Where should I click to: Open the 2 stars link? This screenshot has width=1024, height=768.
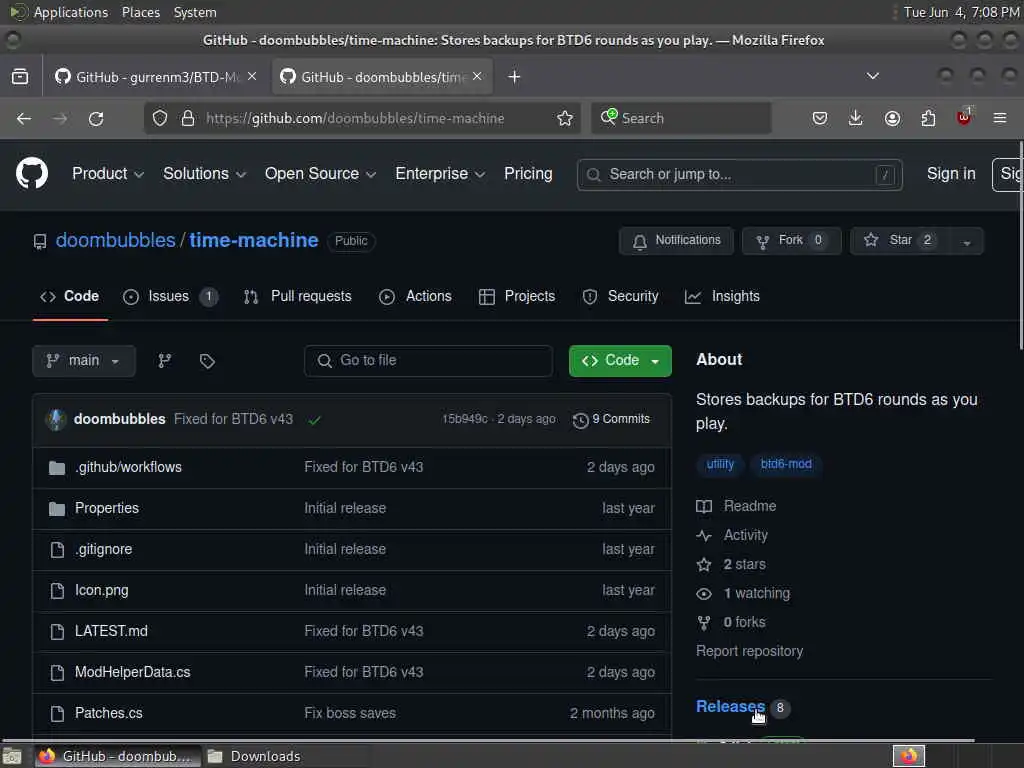coord(731,564)
